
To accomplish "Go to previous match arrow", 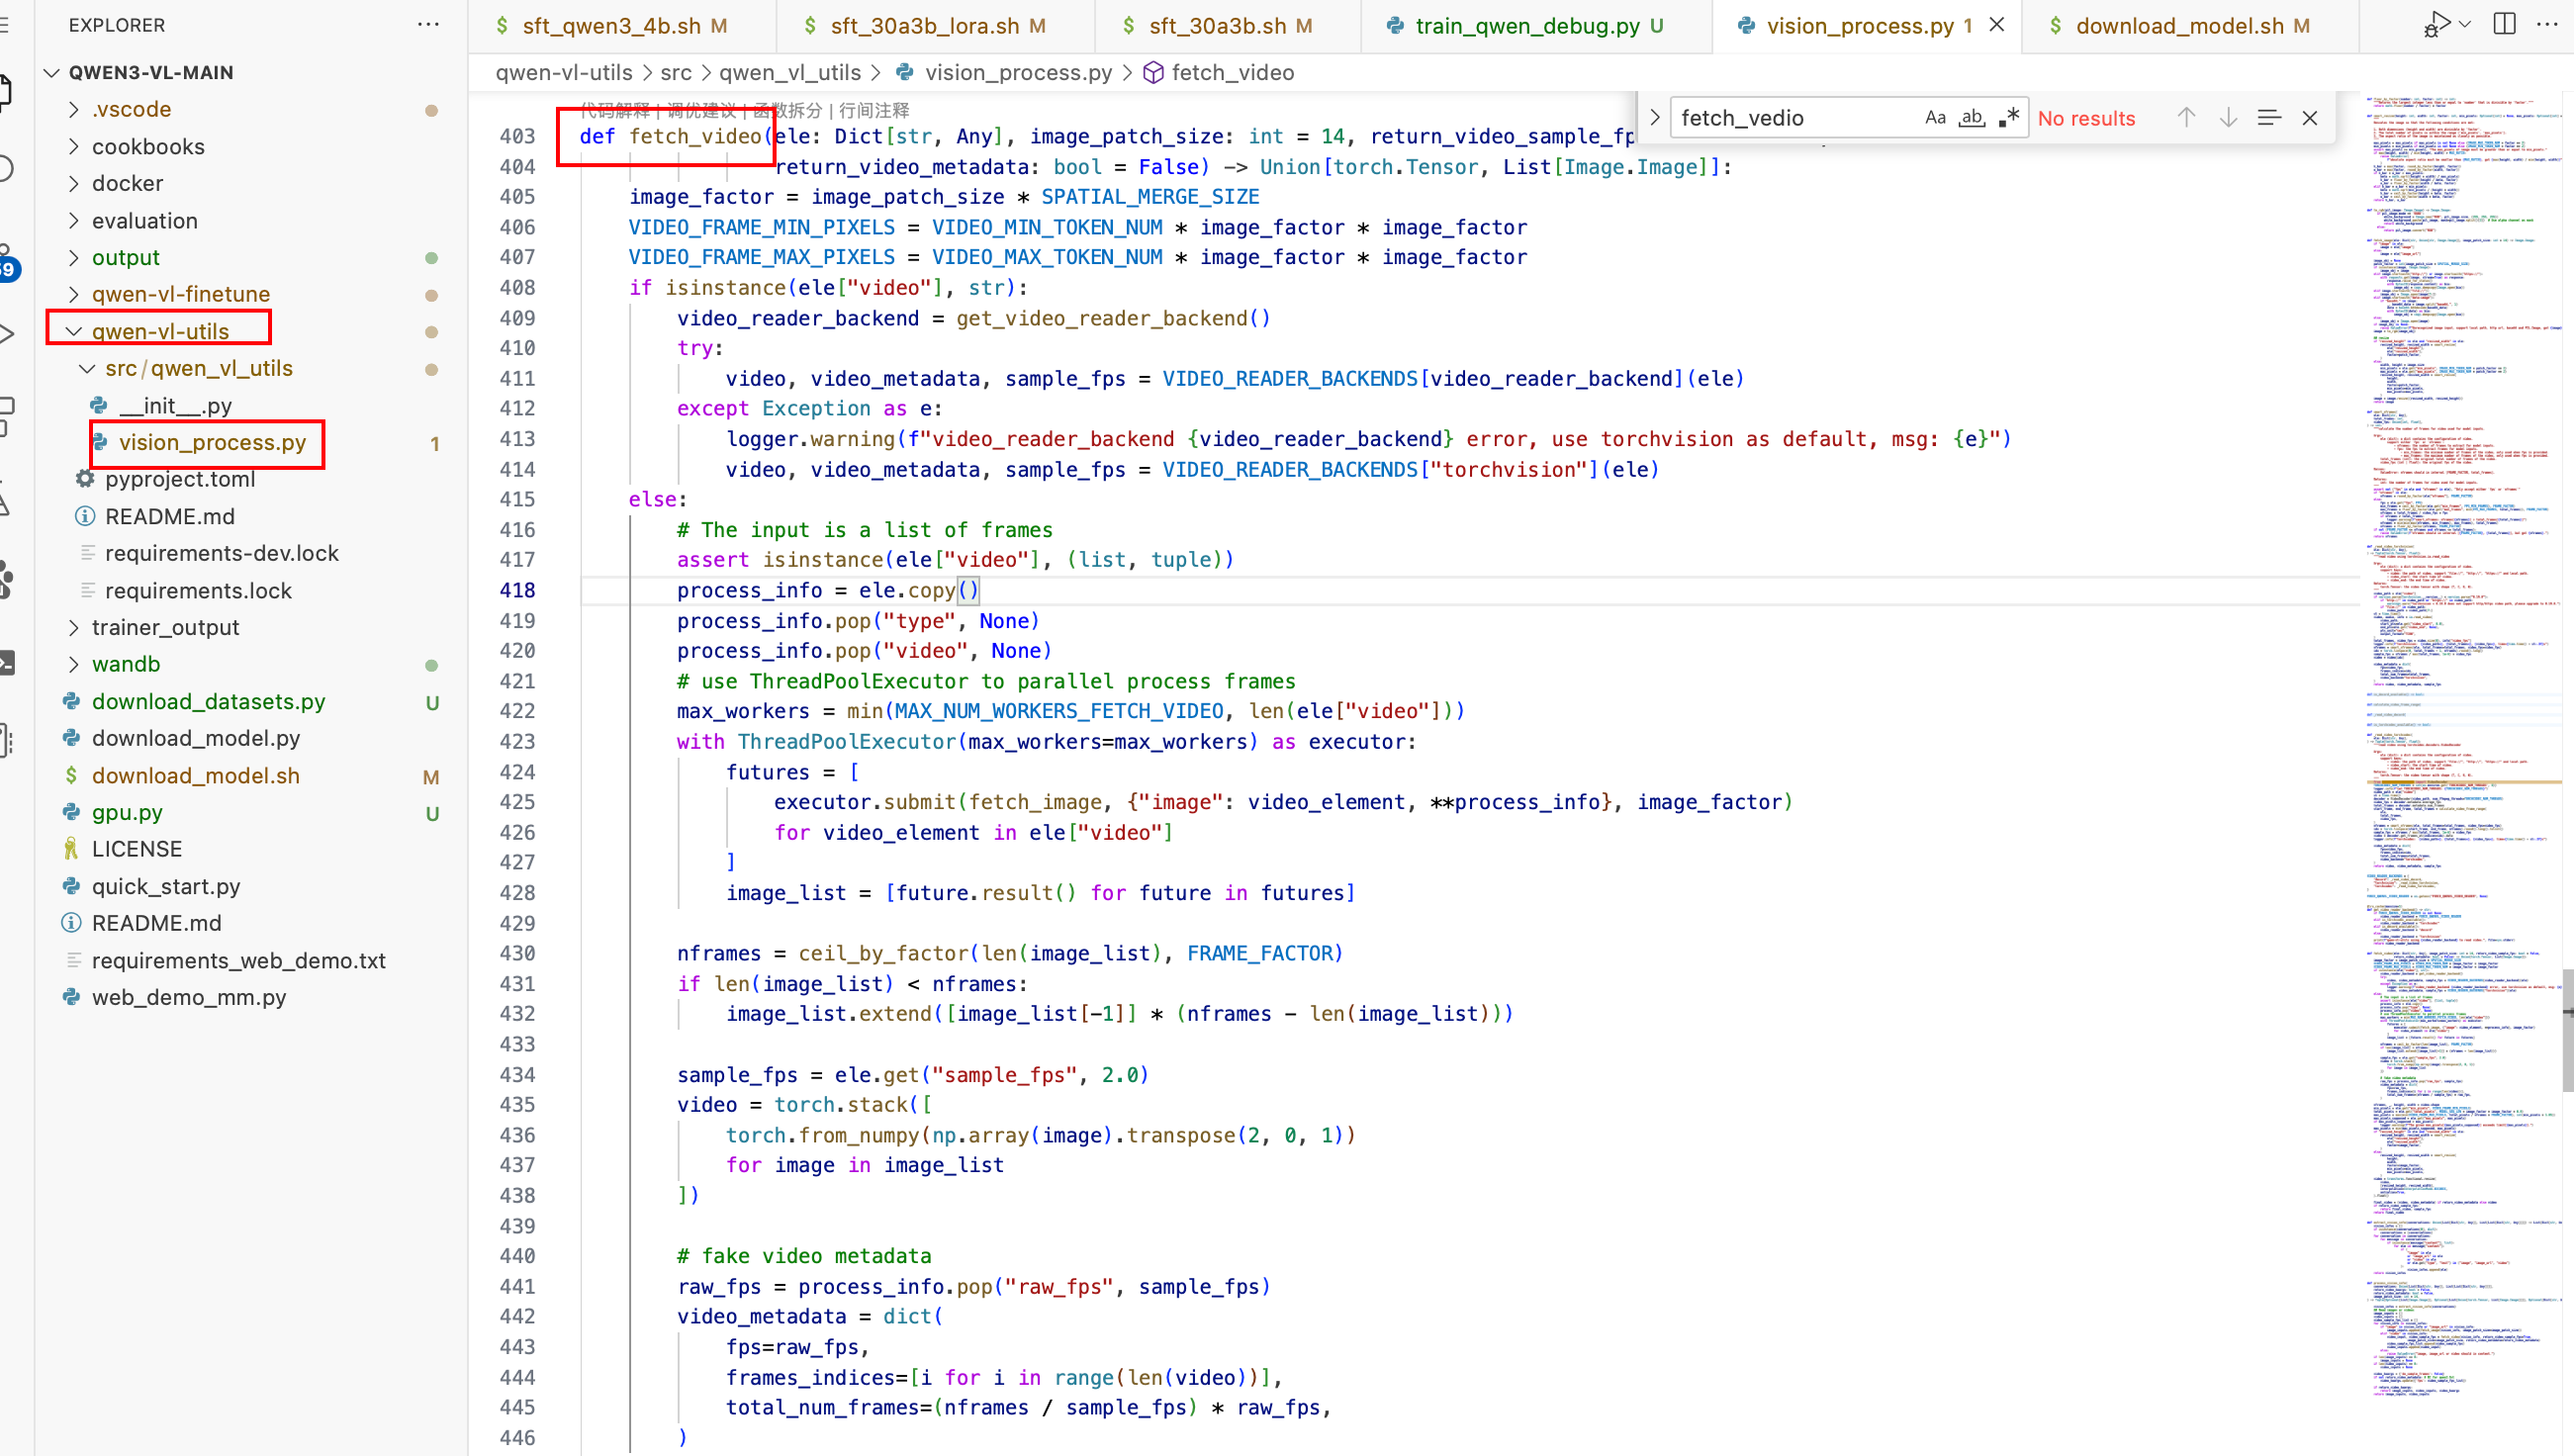I will (2186, 118).
